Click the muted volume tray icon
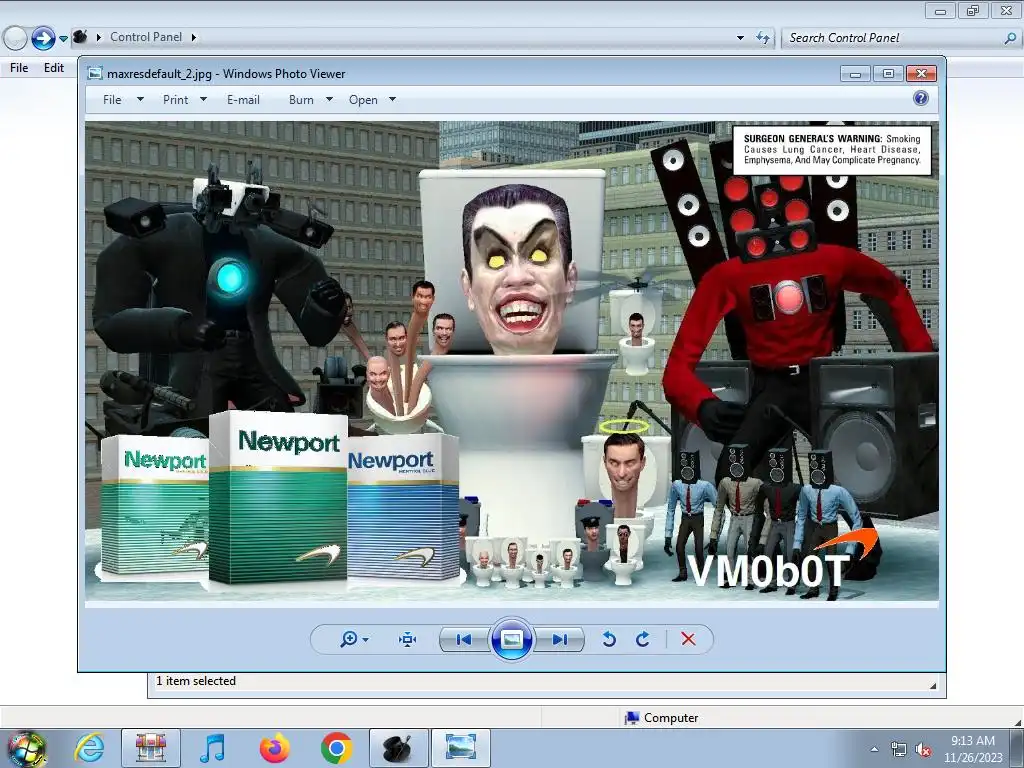The height and width of the screenshot is (768, 1024). coord(923,749)
